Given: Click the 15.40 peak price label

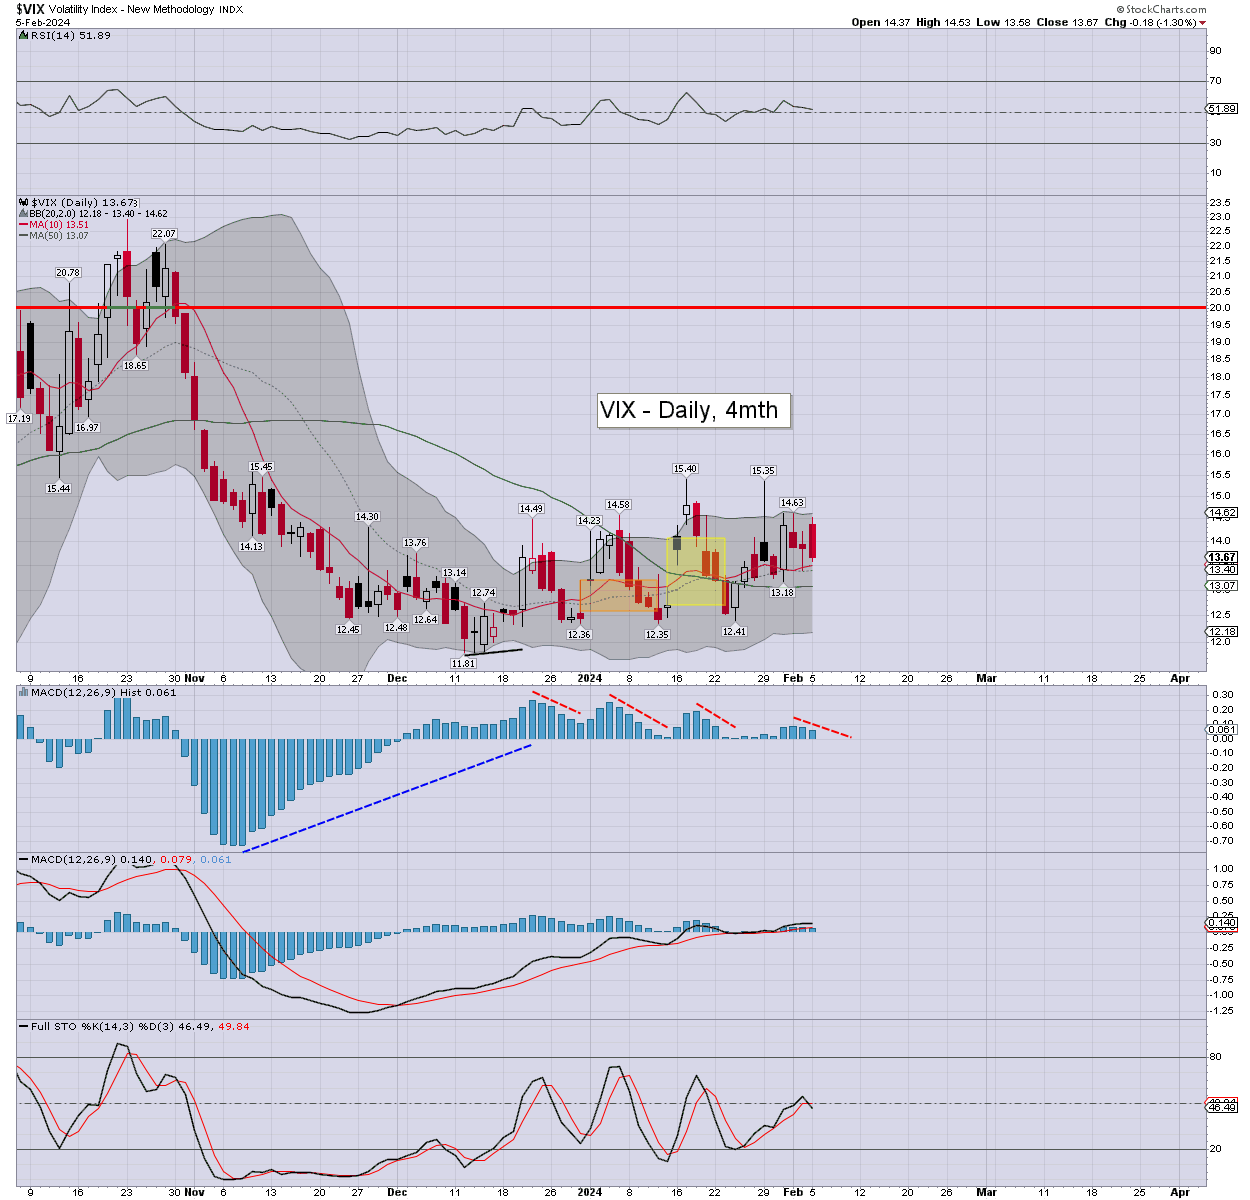Looking at the screenshot, I should [685, 468].
